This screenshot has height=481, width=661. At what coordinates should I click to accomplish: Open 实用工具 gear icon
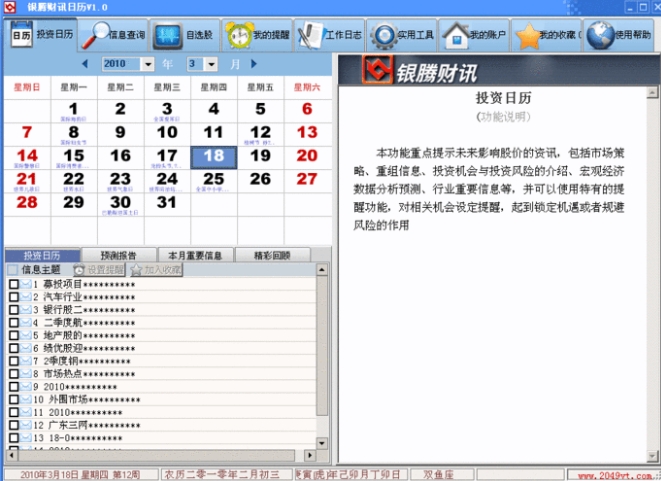[384, 35]
